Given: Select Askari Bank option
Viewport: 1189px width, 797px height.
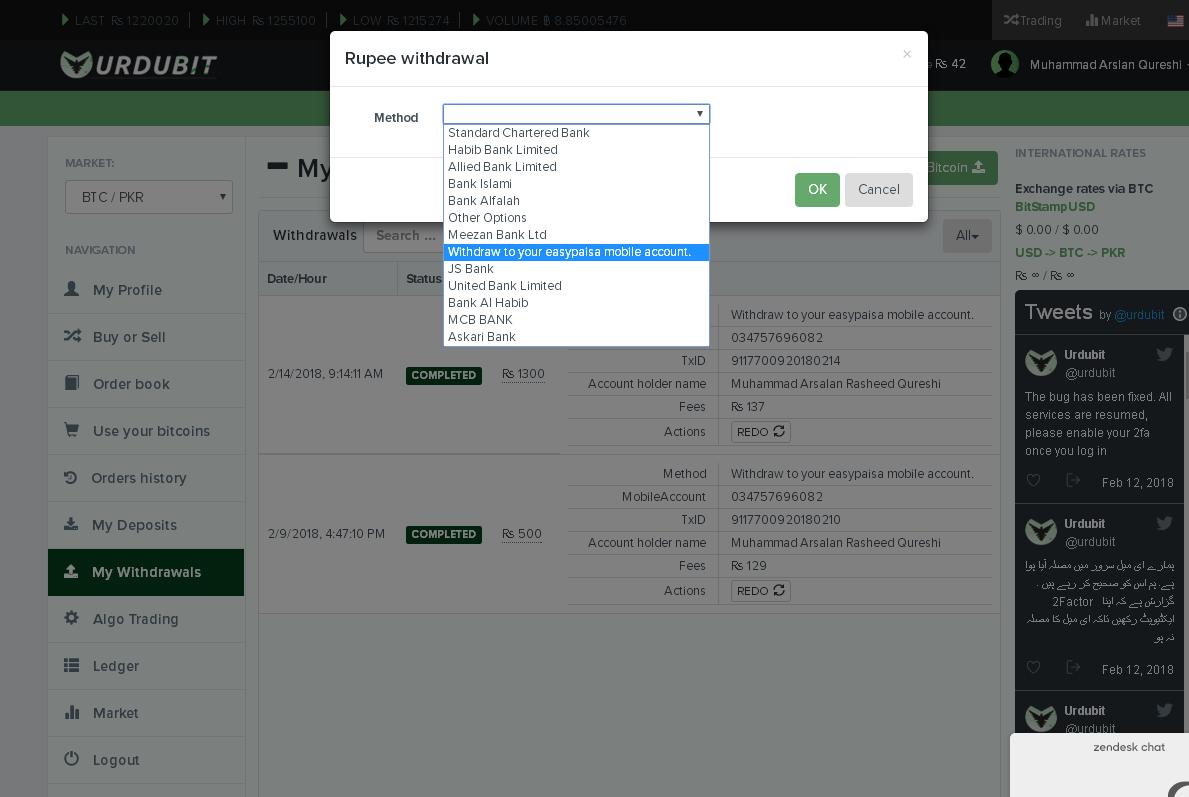Looking at the screenshot, I should pyautogui.click(x=576, y=337).
